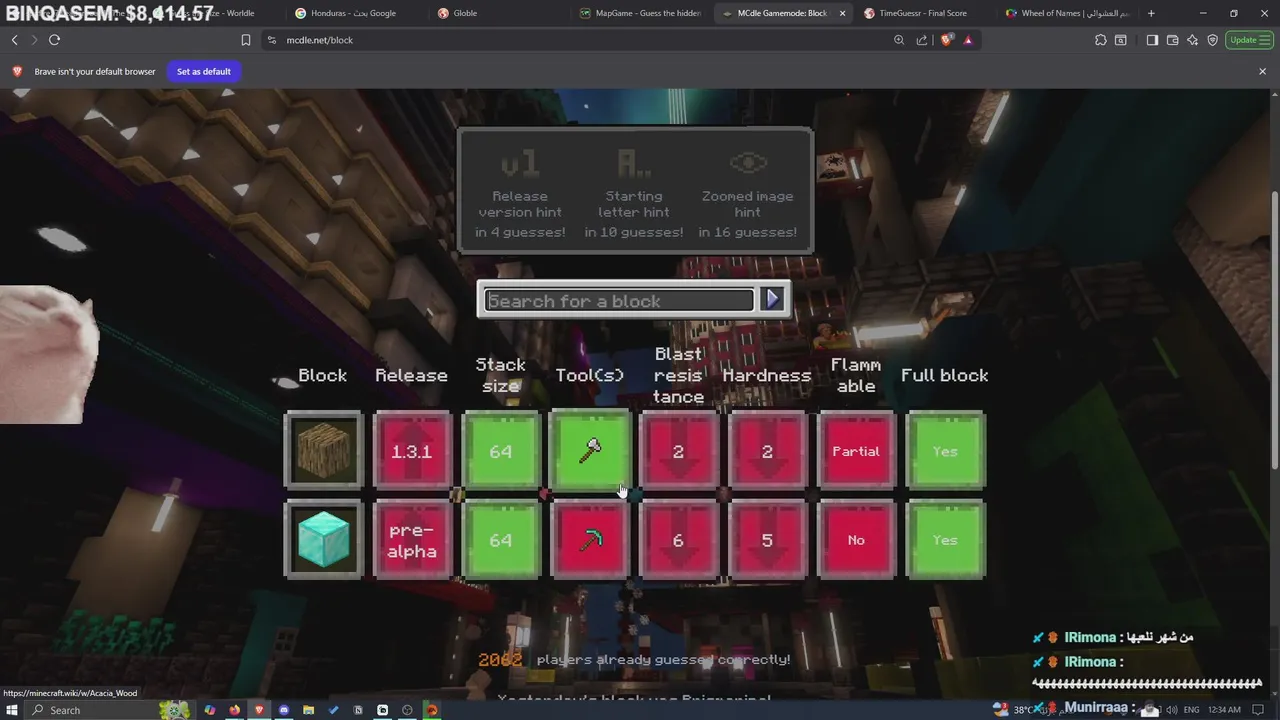Click the Hardness column header

pos(767,375)
